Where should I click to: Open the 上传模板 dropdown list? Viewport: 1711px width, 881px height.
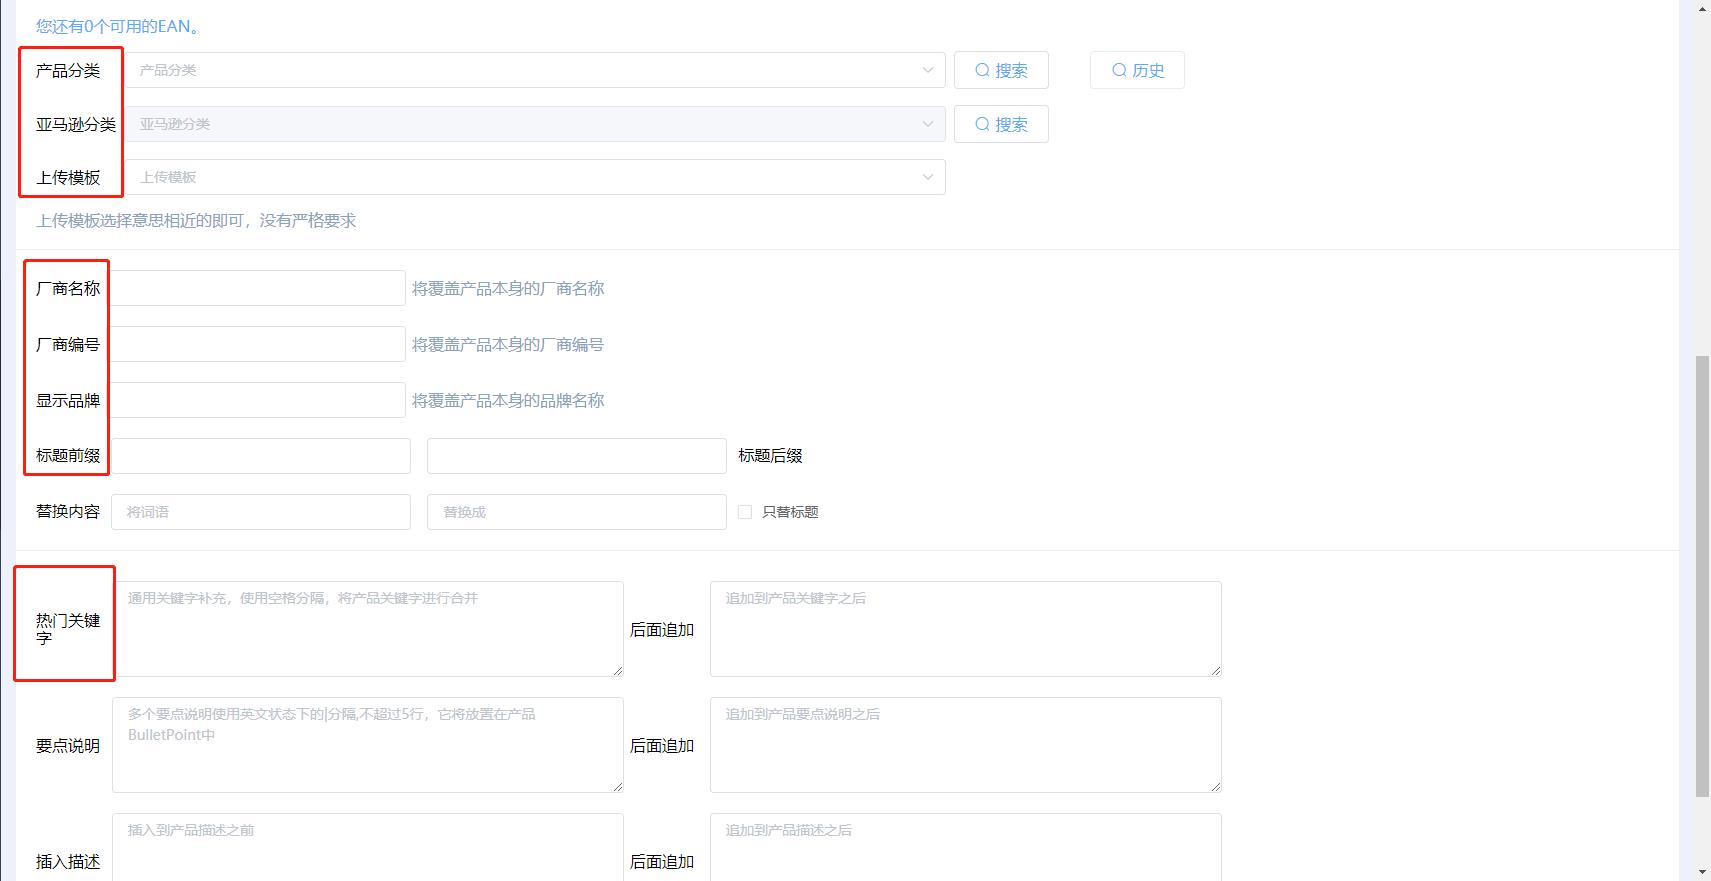534,177
